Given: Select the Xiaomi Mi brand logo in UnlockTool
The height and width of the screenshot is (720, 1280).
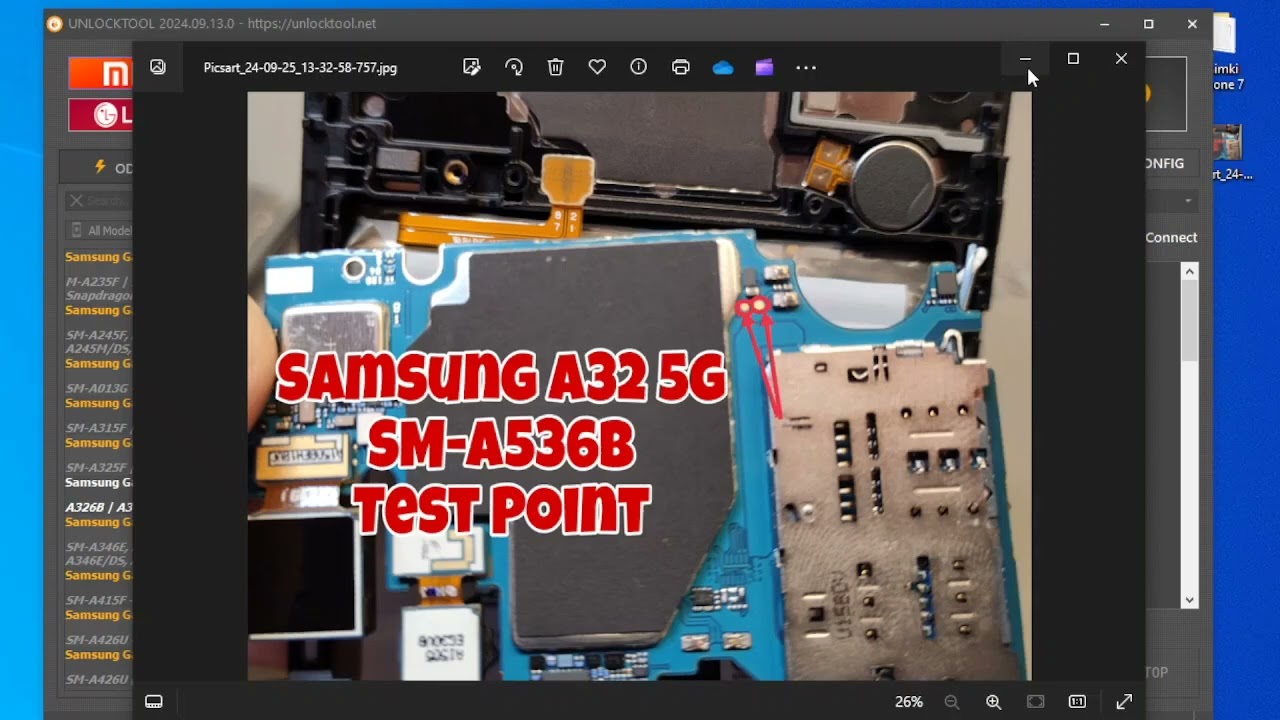Looking at the screenshot, I should [100, 74].
